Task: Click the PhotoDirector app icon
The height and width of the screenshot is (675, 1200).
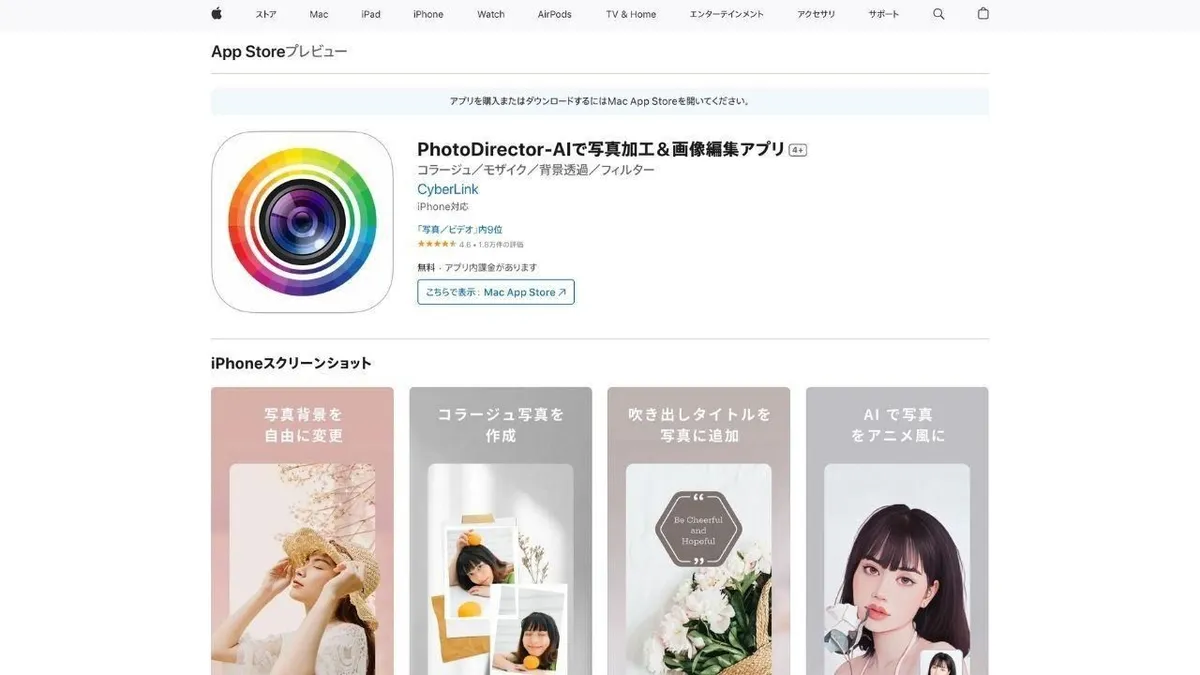Action: [x=302, y=222]
